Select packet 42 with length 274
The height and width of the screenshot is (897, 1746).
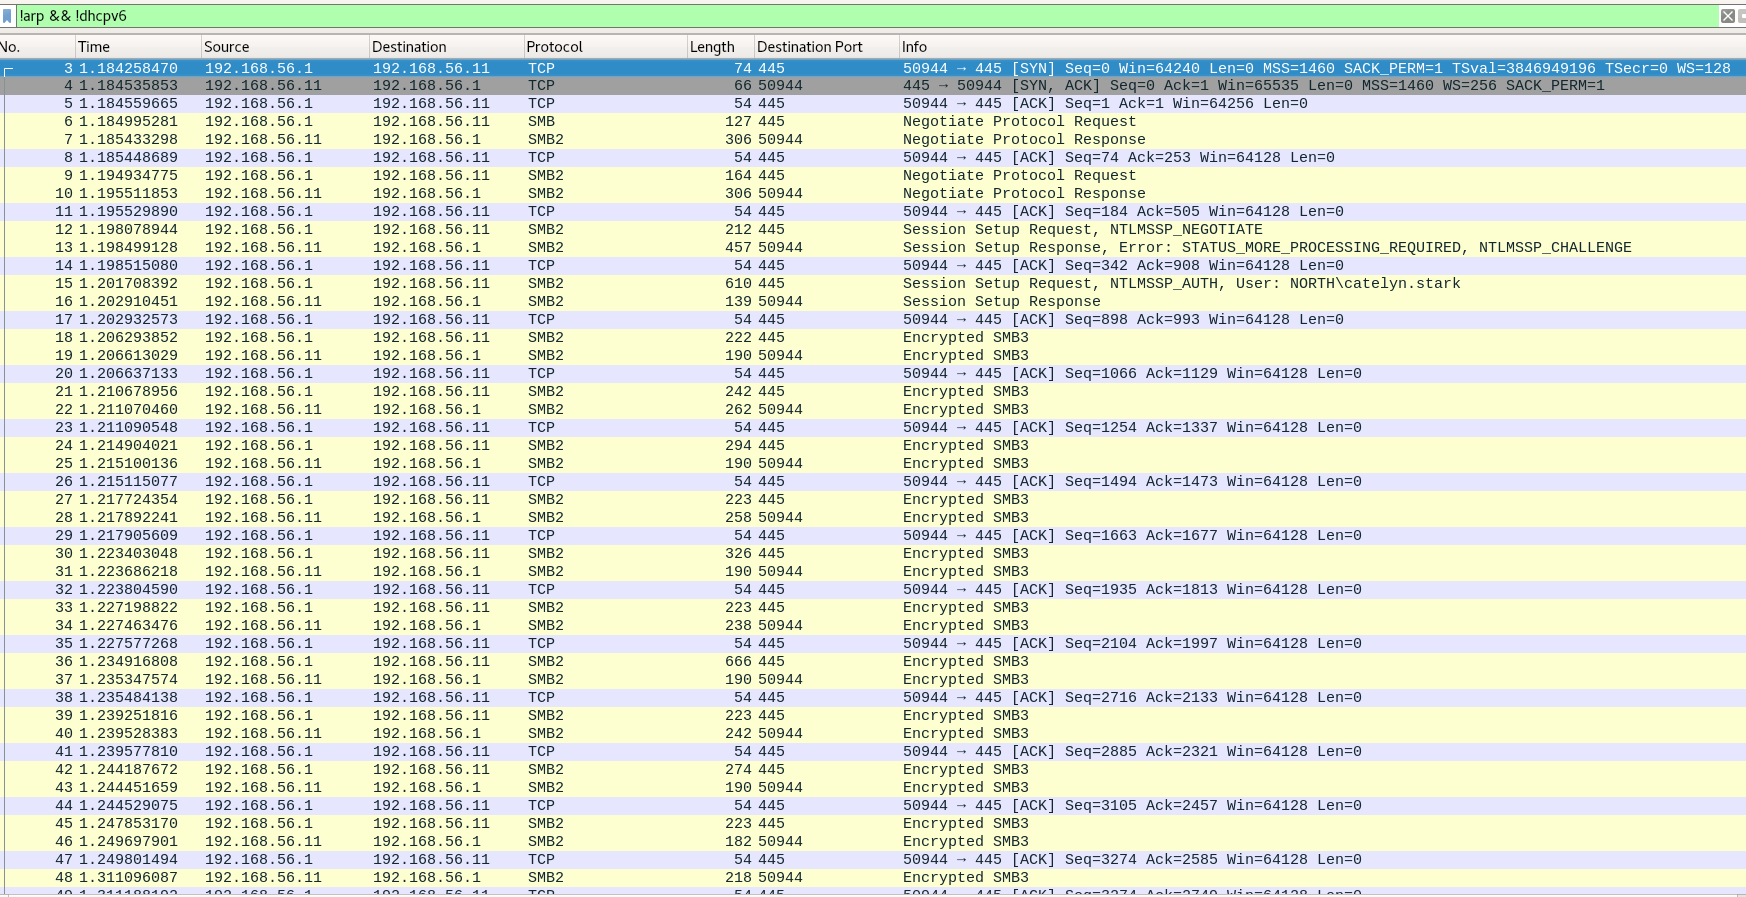click(x=873, y=770)
